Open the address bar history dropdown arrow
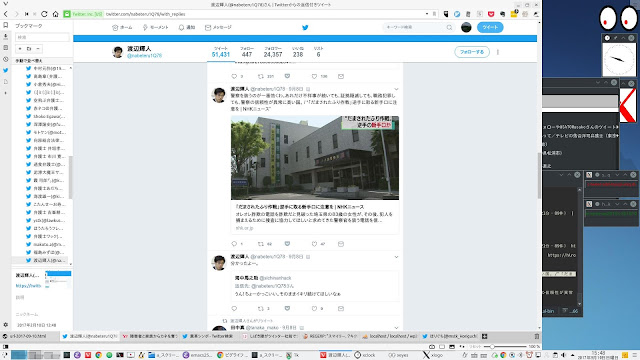The height and width of the screenshot is (360, 640). (427, 14)
